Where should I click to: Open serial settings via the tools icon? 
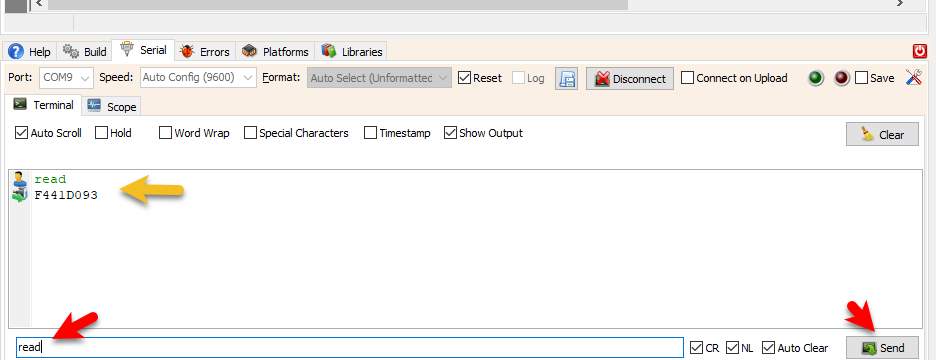tap(914, 78)
